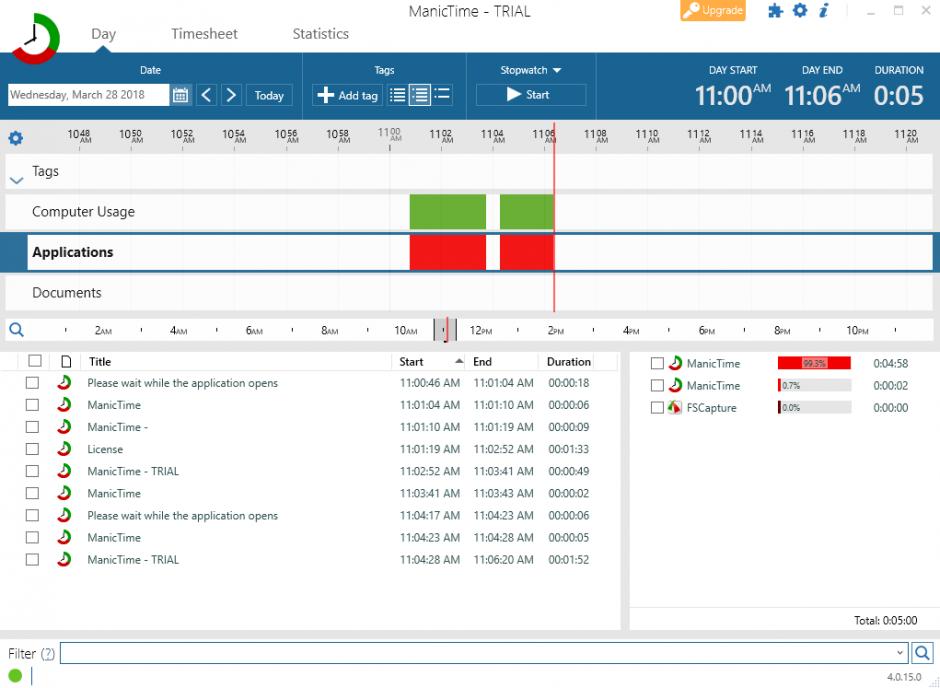Check the FSCapture summary checkbox
Viewport: 940px width, 688px height.
657,408
